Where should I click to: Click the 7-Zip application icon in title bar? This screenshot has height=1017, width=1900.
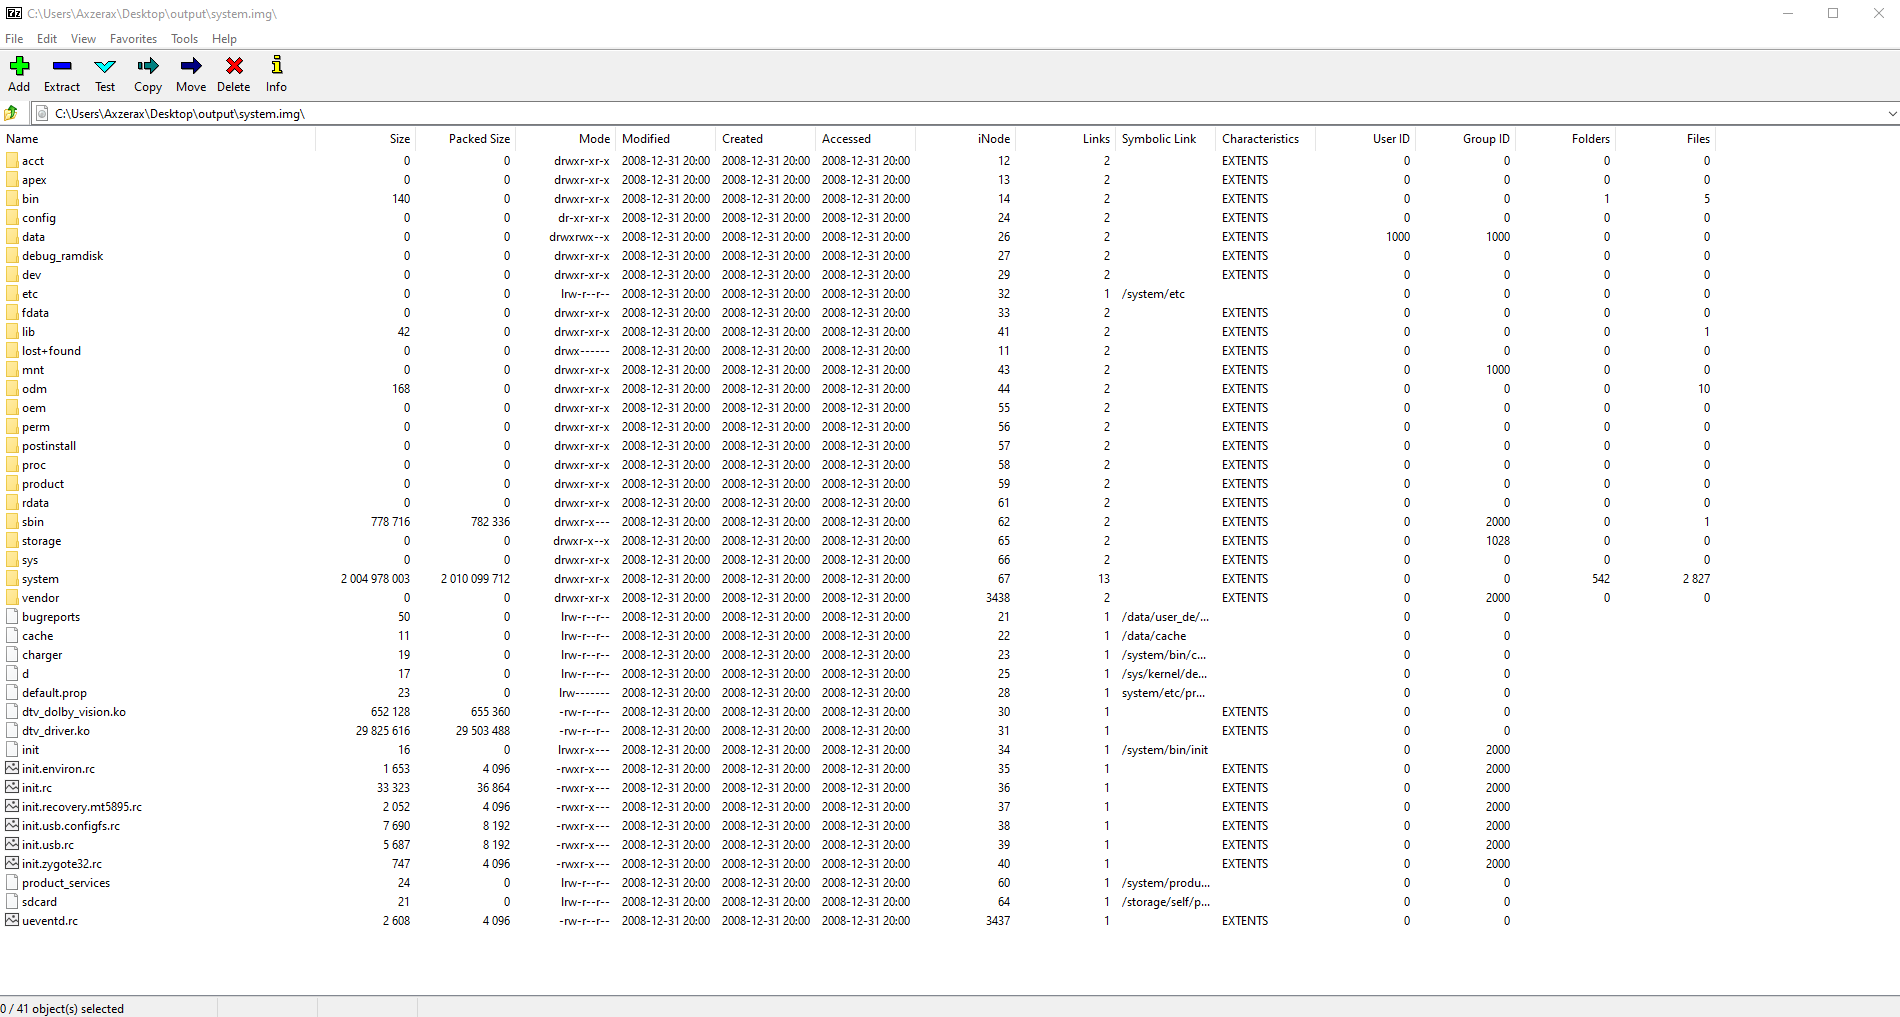click(14, 13)
